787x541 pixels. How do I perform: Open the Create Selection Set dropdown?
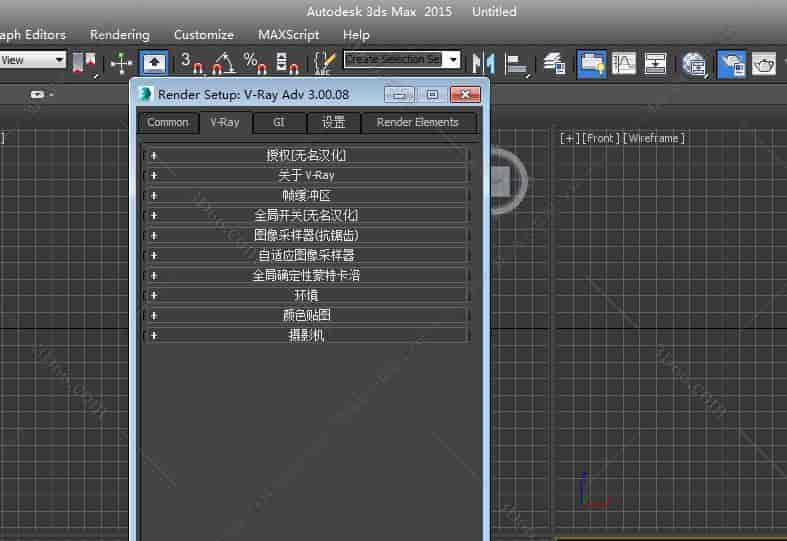tap(453, 60)
